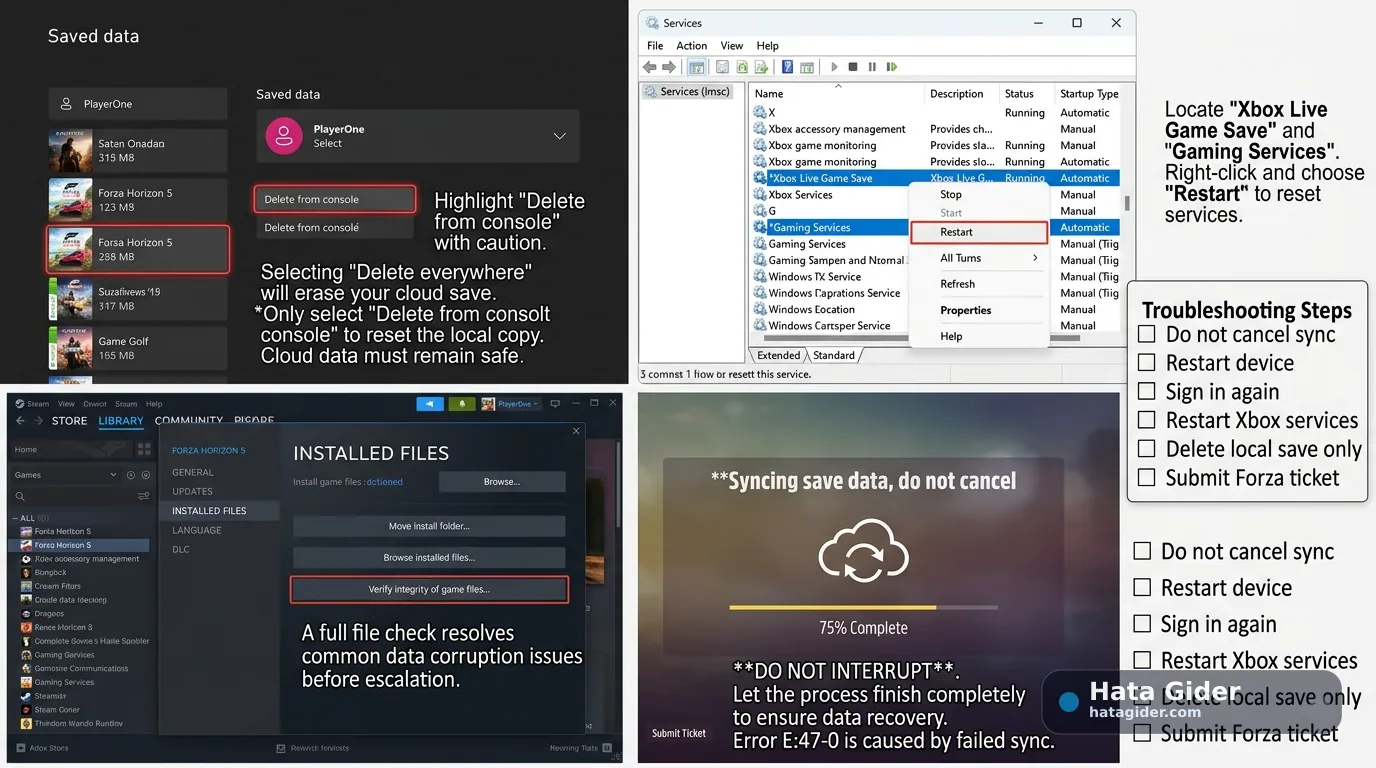Click the 75% Complete sync progress bar
The height and width of the screenshot is (768, 1376).
863,607
